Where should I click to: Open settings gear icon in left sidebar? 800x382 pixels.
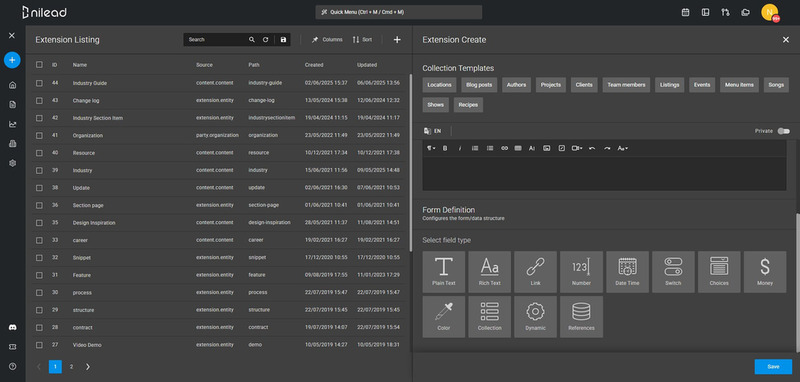click(x=13, y=163)
